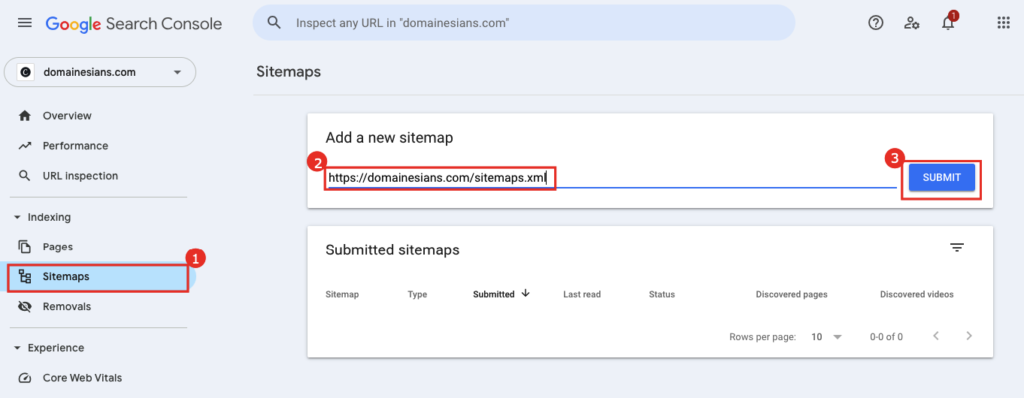Viewport: 1024px width, 398px height.
Task: Open Rows per page dropdown
Action: [x=827, y=337]
